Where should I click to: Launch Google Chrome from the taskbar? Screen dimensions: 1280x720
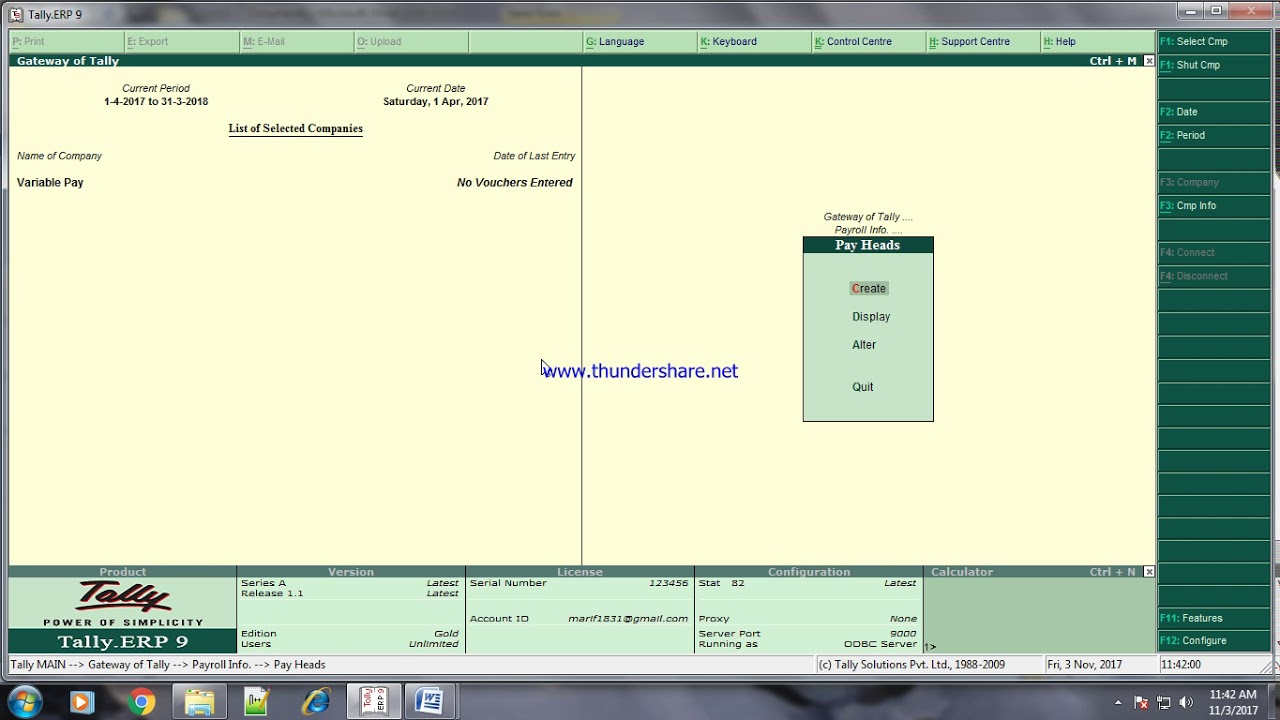click(141, 703)
